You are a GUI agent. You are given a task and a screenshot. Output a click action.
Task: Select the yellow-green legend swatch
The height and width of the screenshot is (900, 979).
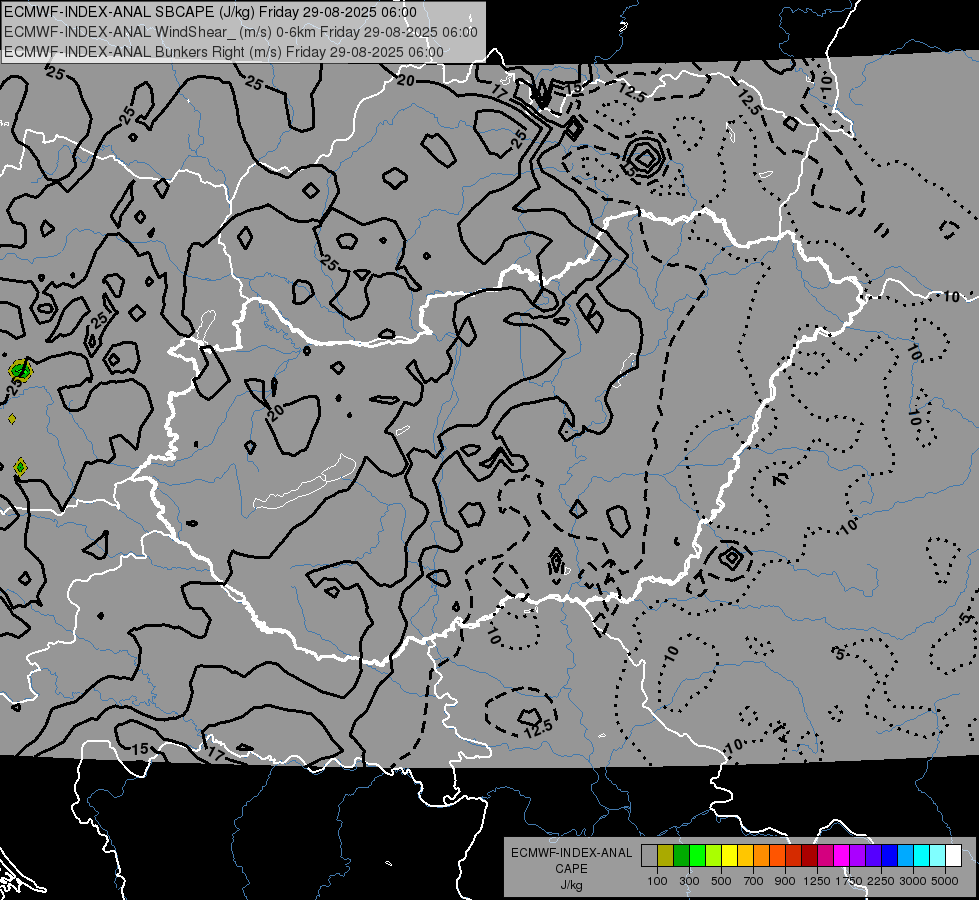(x=713, y=856)
